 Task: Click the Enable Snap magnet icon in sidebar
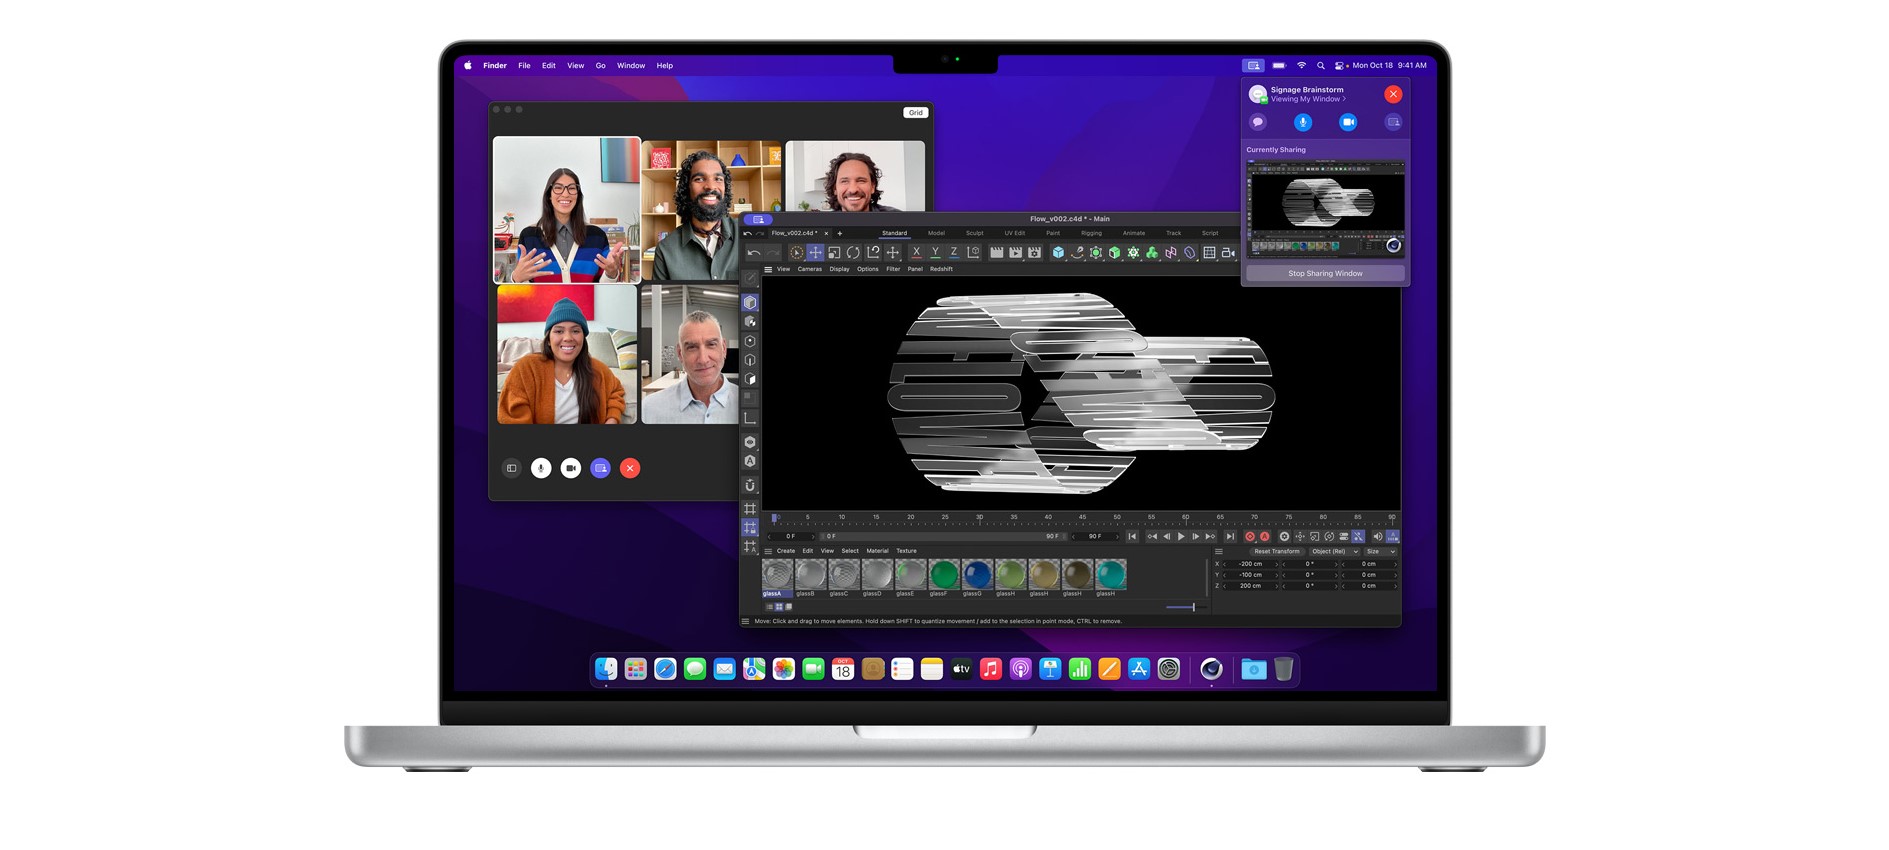pos(750,485)
